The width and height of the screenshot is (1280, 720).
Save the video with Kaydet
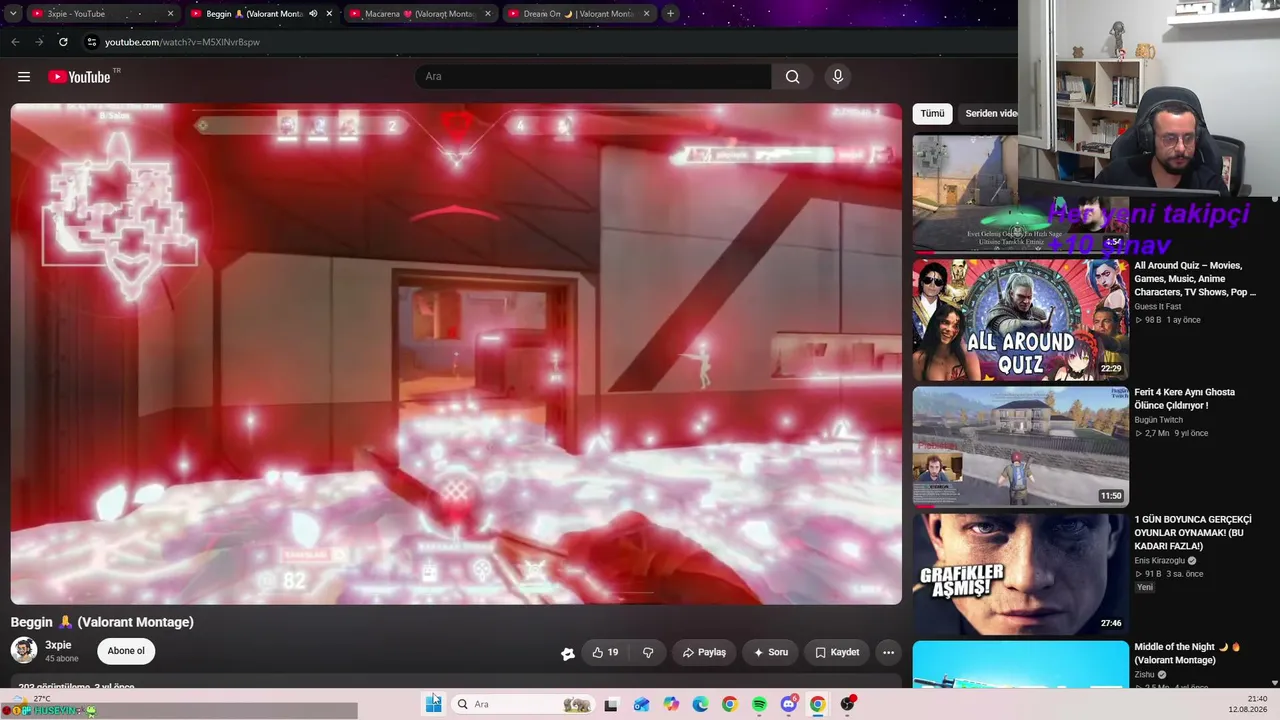(x=837, y=652)
